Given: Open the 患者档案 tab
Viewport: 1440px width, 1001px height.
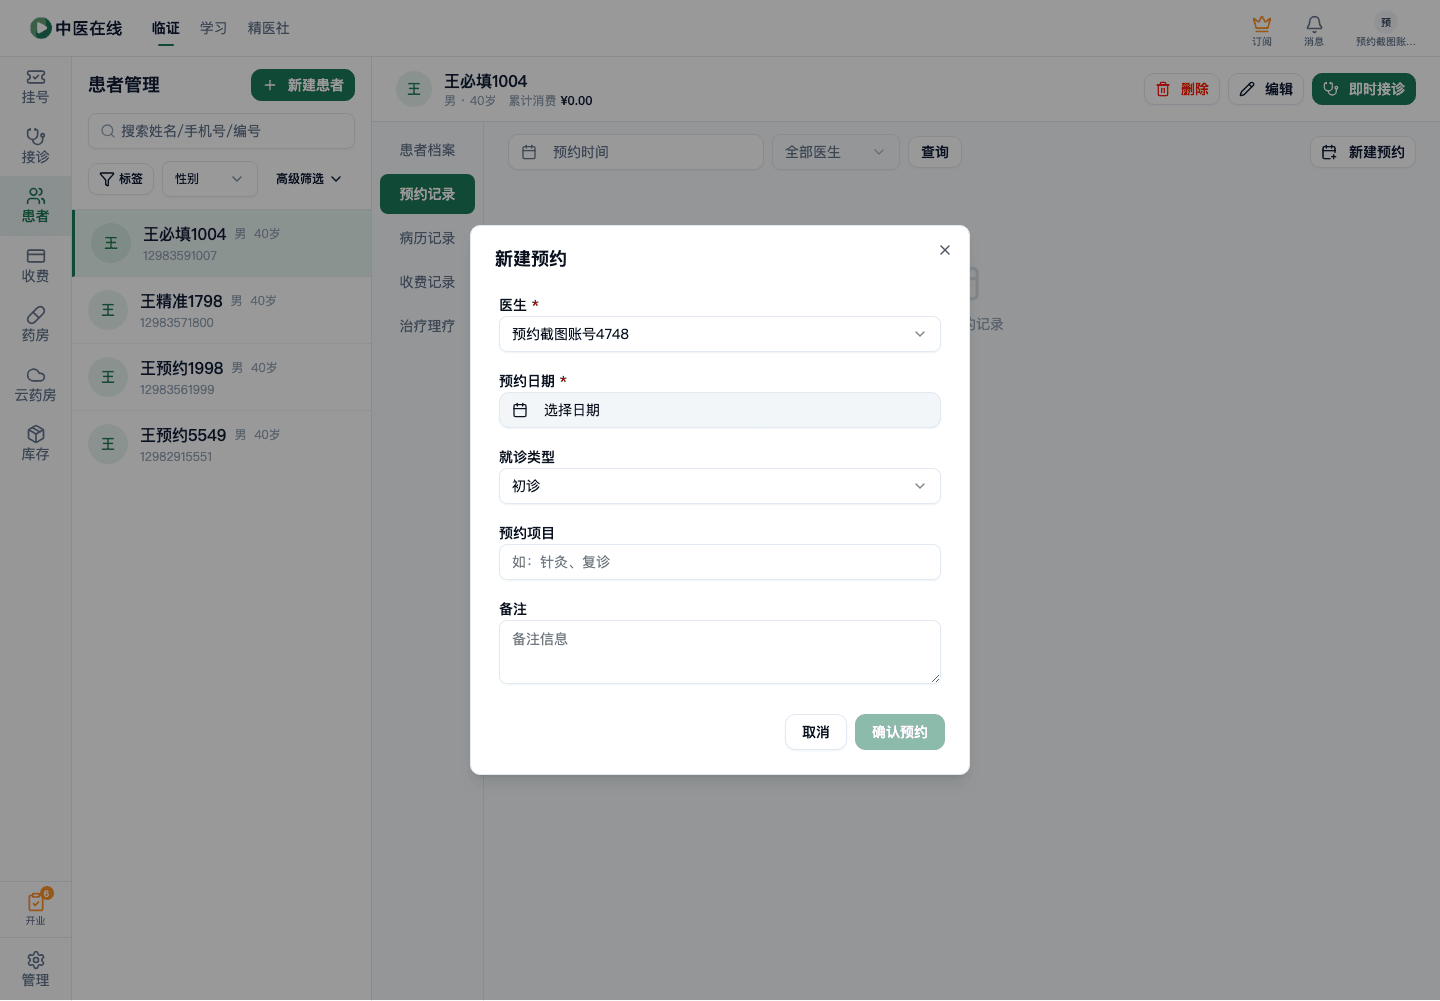Looking at the screenshot, I should pyautogui.click(x=427, y=150).
